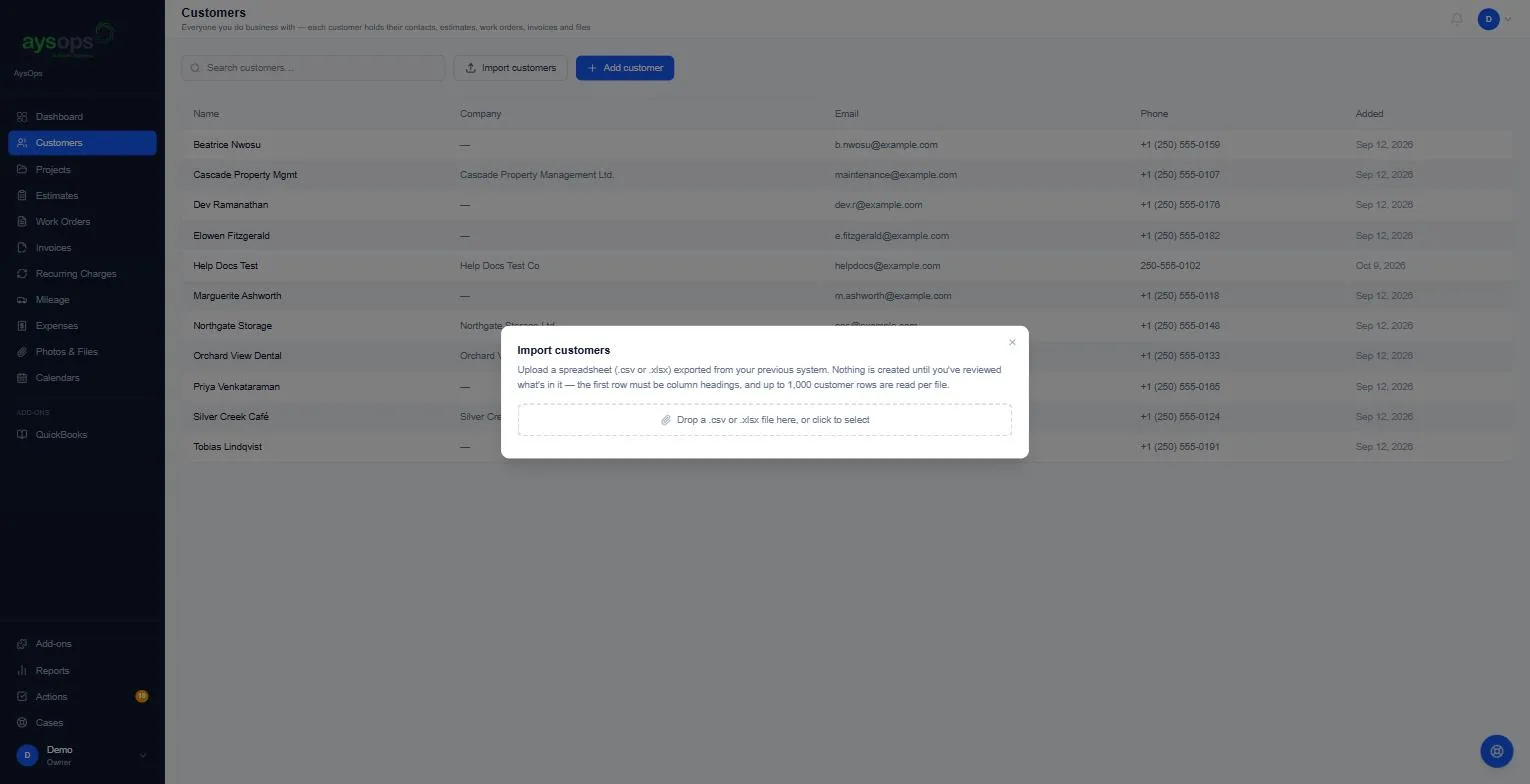Close the Import customers dialog

tap(1012, 342)
